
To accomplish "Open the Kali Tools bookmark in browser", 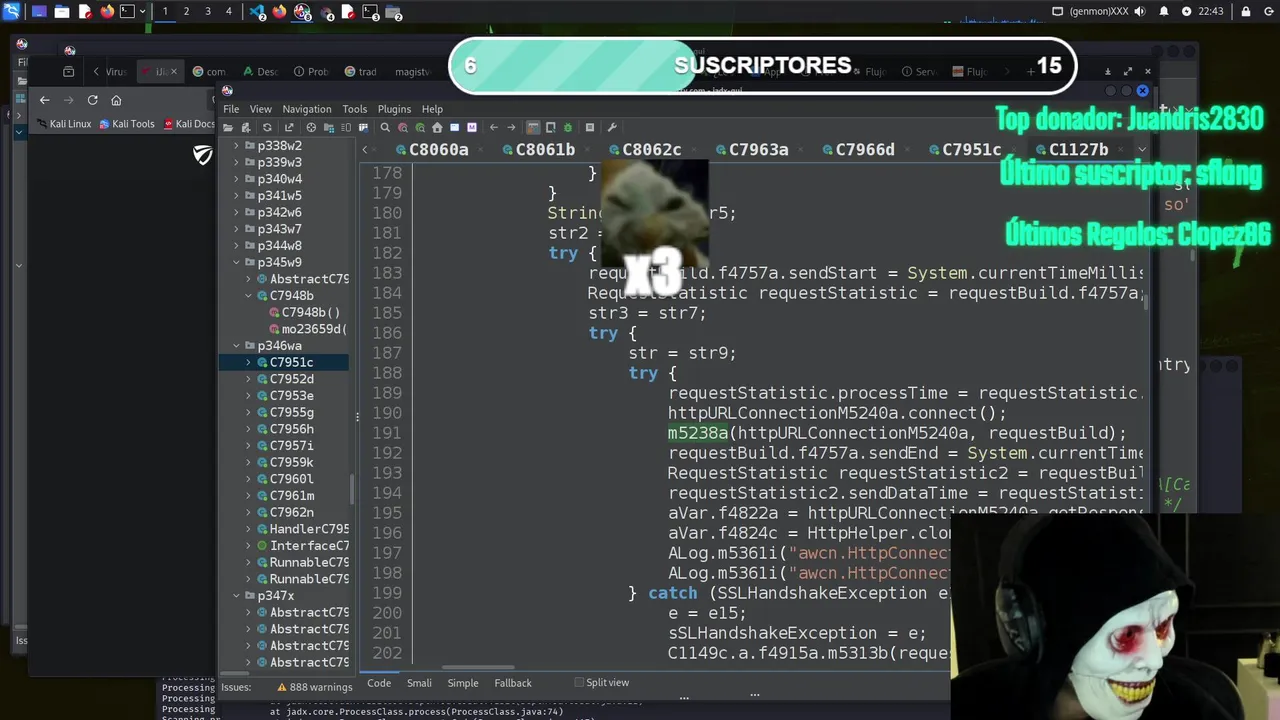I will click(126, 124).
